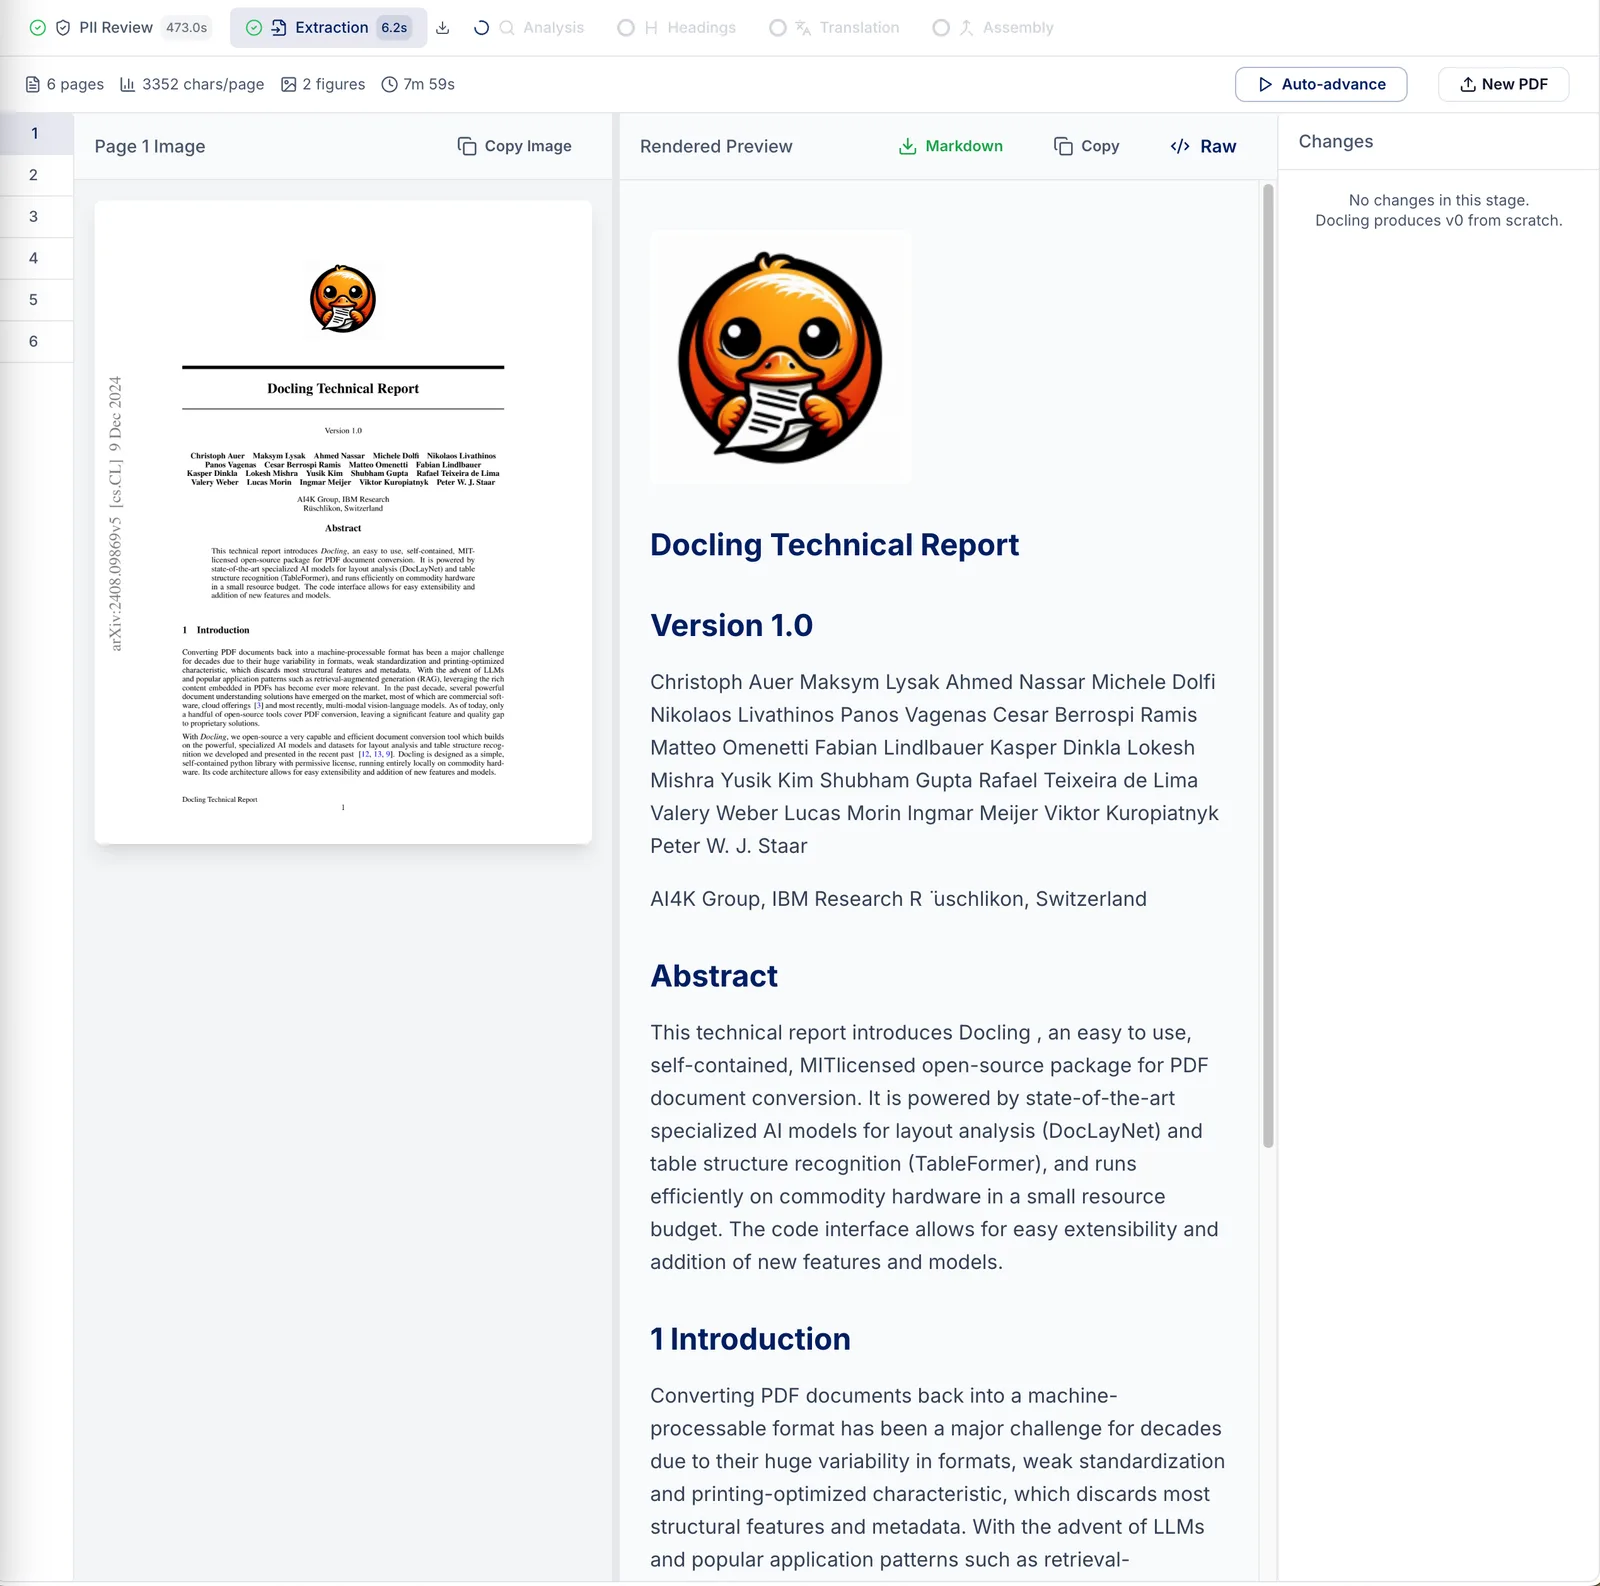Click the green check on Extraction
Viewport: 1600px width, 1586px height.
254,28
